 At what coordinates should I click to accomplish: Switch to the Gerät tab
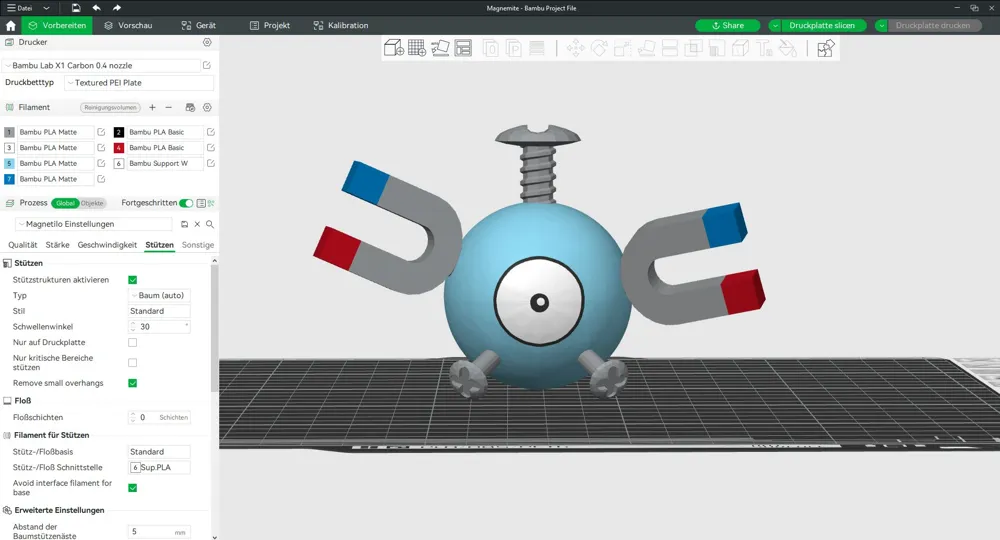coord(198,26)
